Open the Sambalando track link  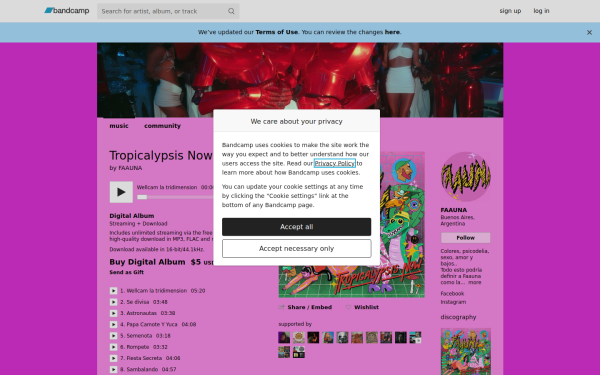(142, 369)
